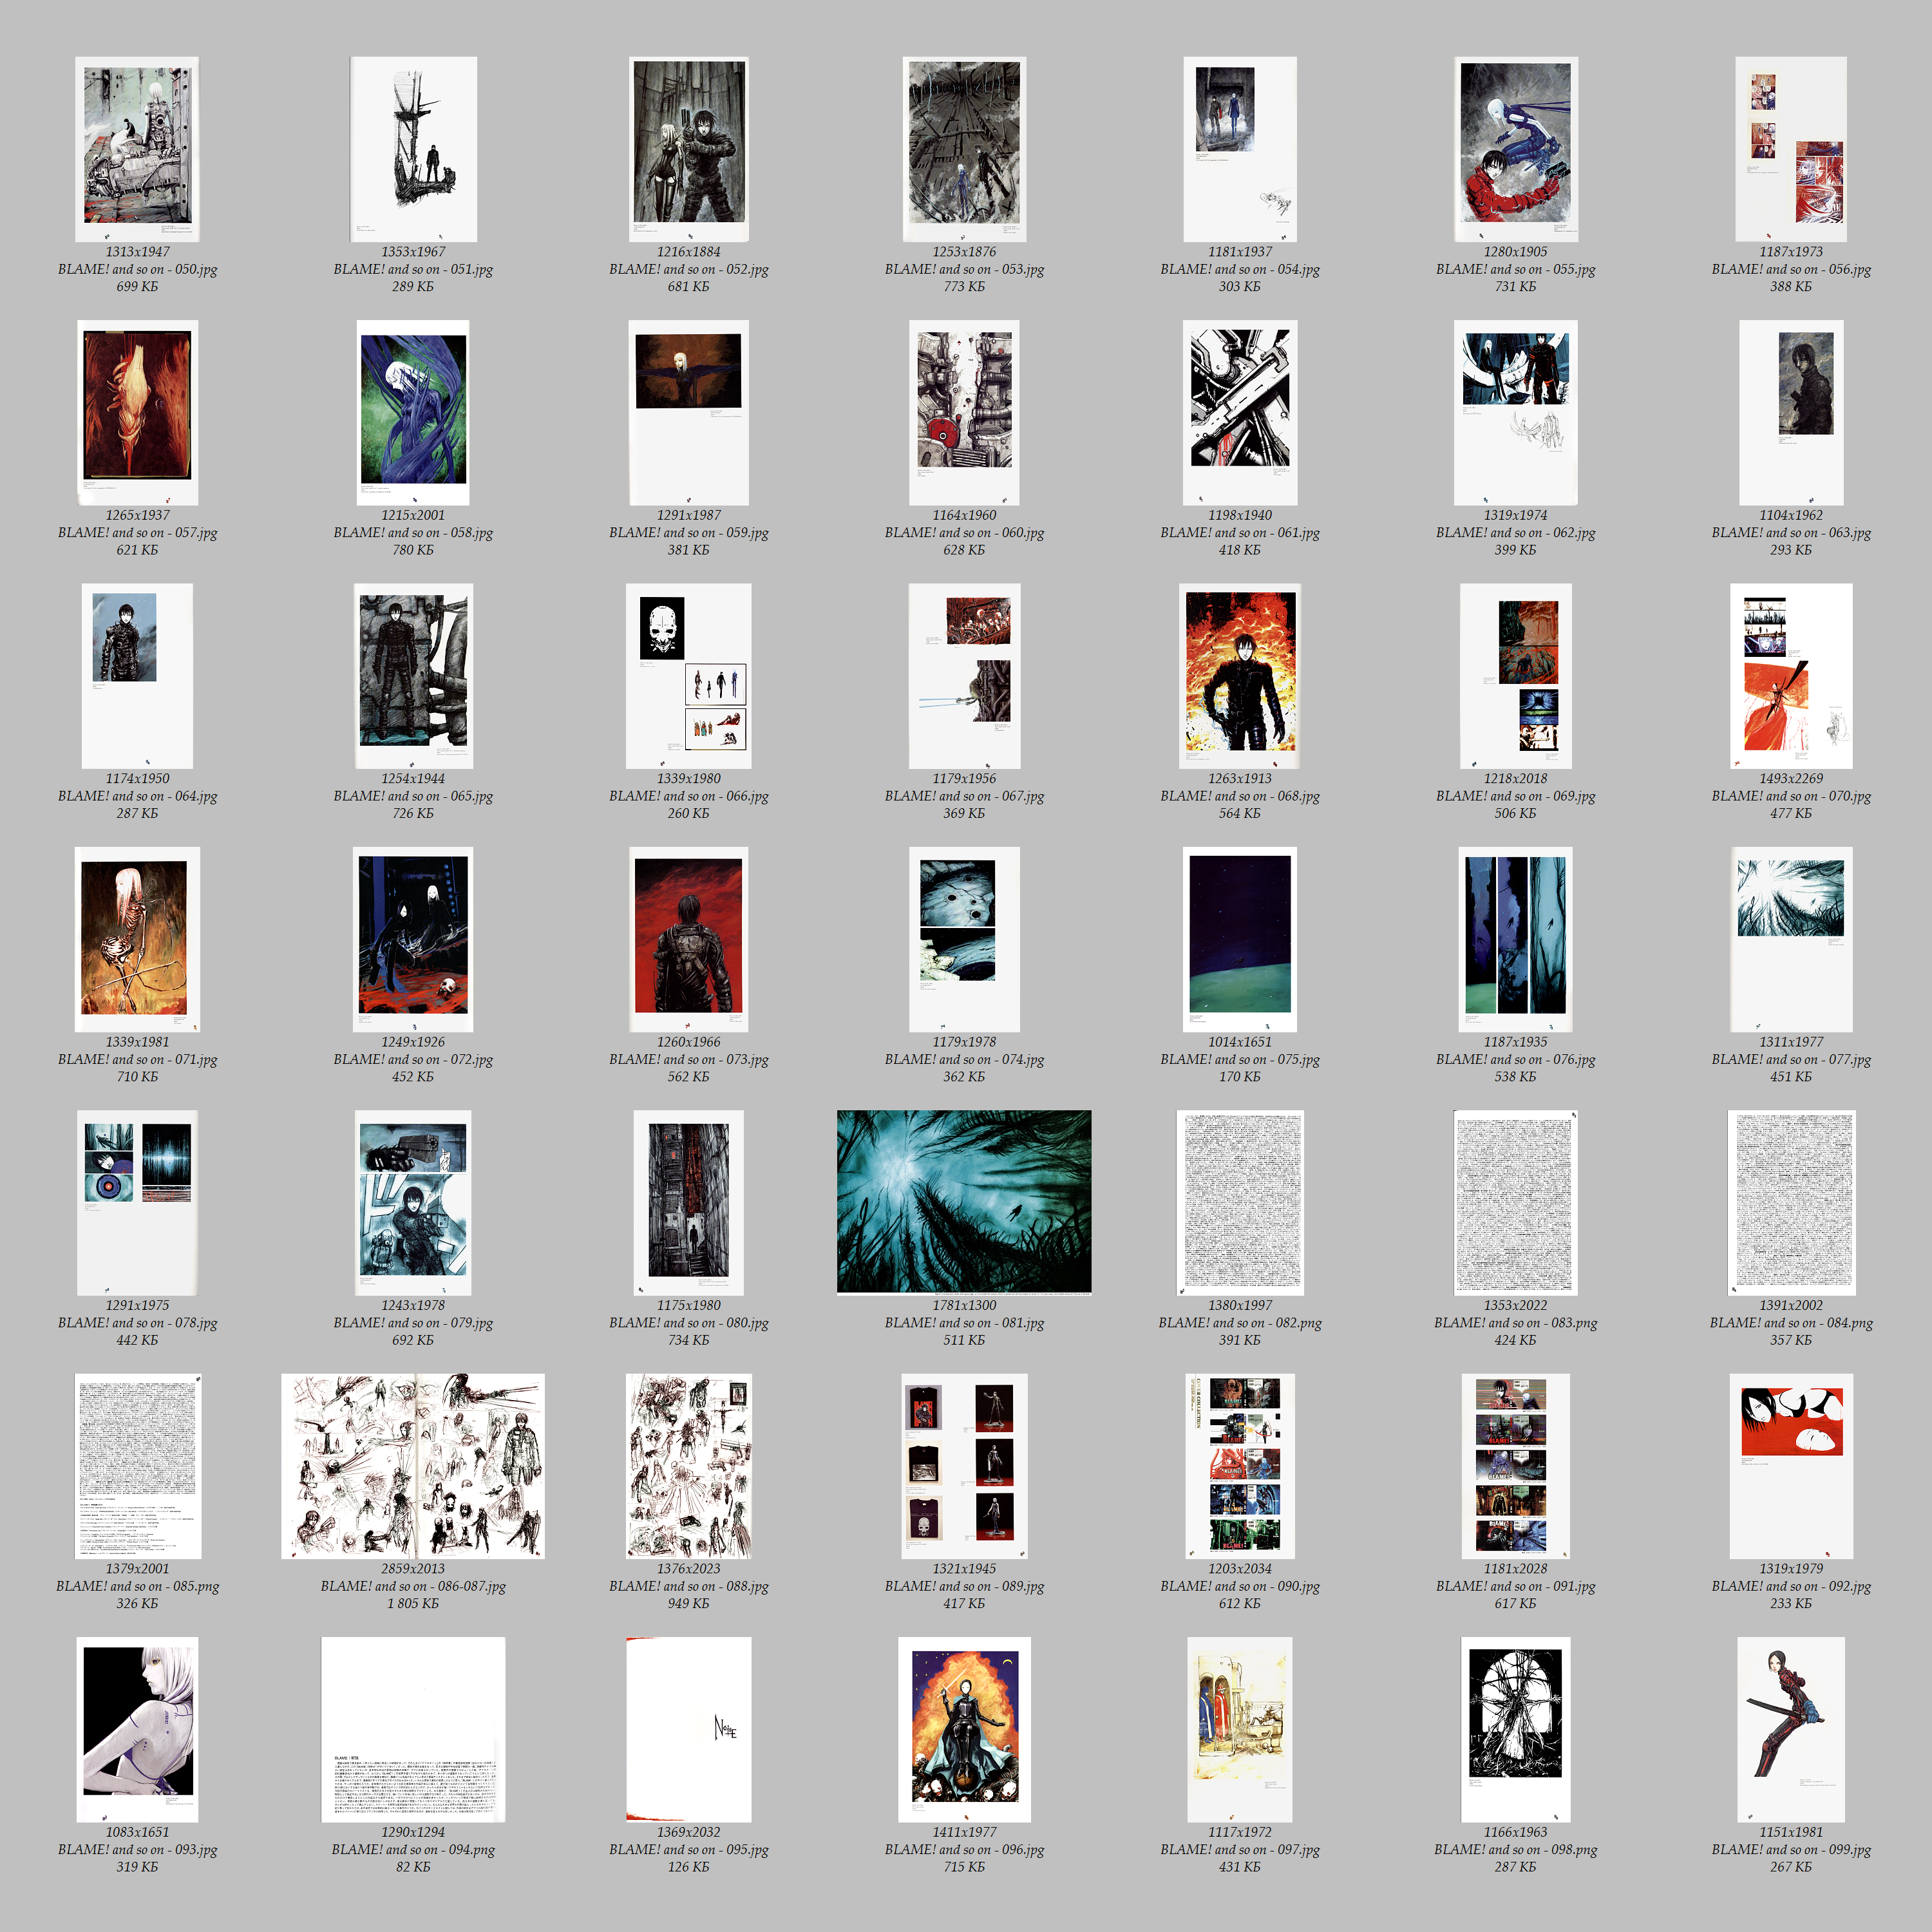This screenshot has width=1932, height=1932.
Task: Choose the 053.jpg grey corridor thumbnail
Action: coord(964,149)
